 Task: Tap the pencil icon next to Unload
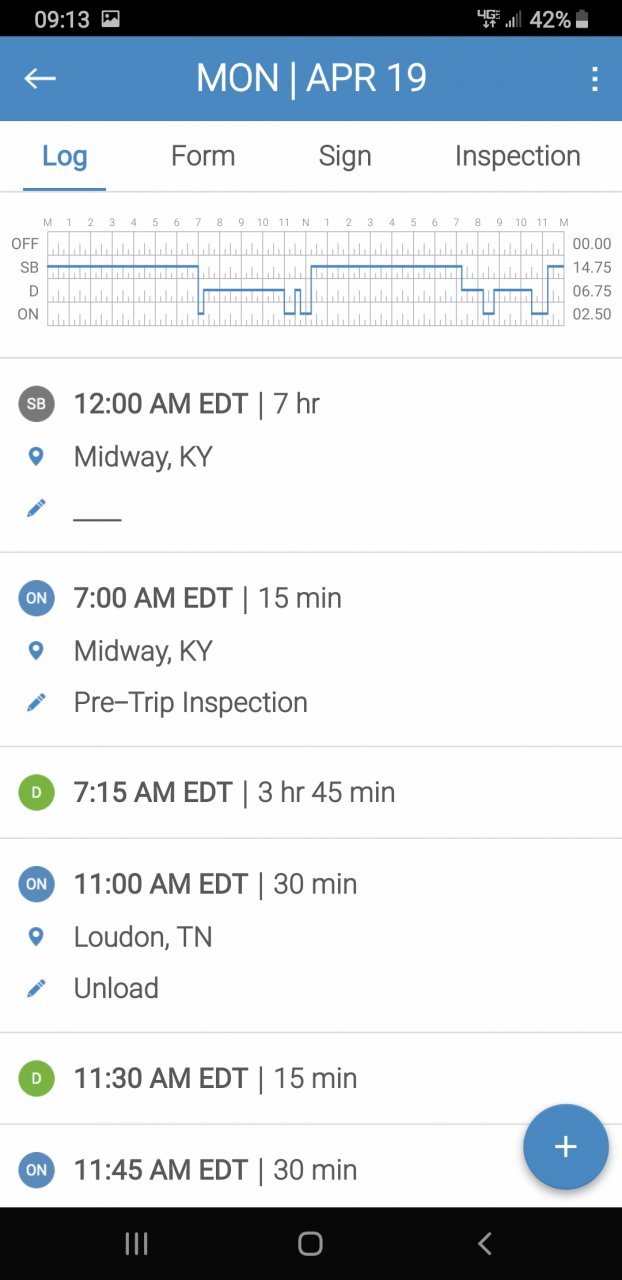coord(36,988)
